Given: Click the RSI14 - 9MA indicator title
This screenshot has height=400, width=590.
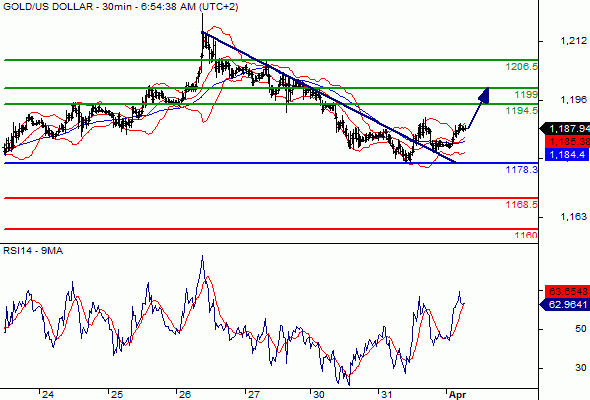Looking at the screenshot, I should pos(33,251).
